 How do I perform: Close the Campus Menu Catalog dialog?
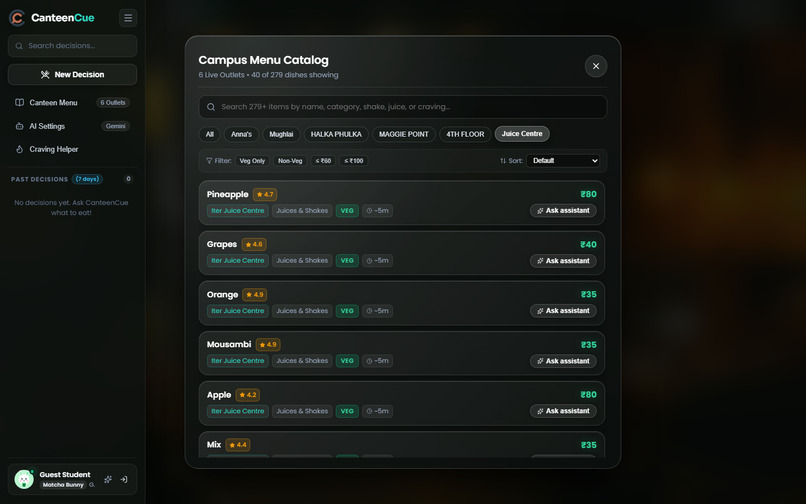pyautogui.click(x=596, y=66)
